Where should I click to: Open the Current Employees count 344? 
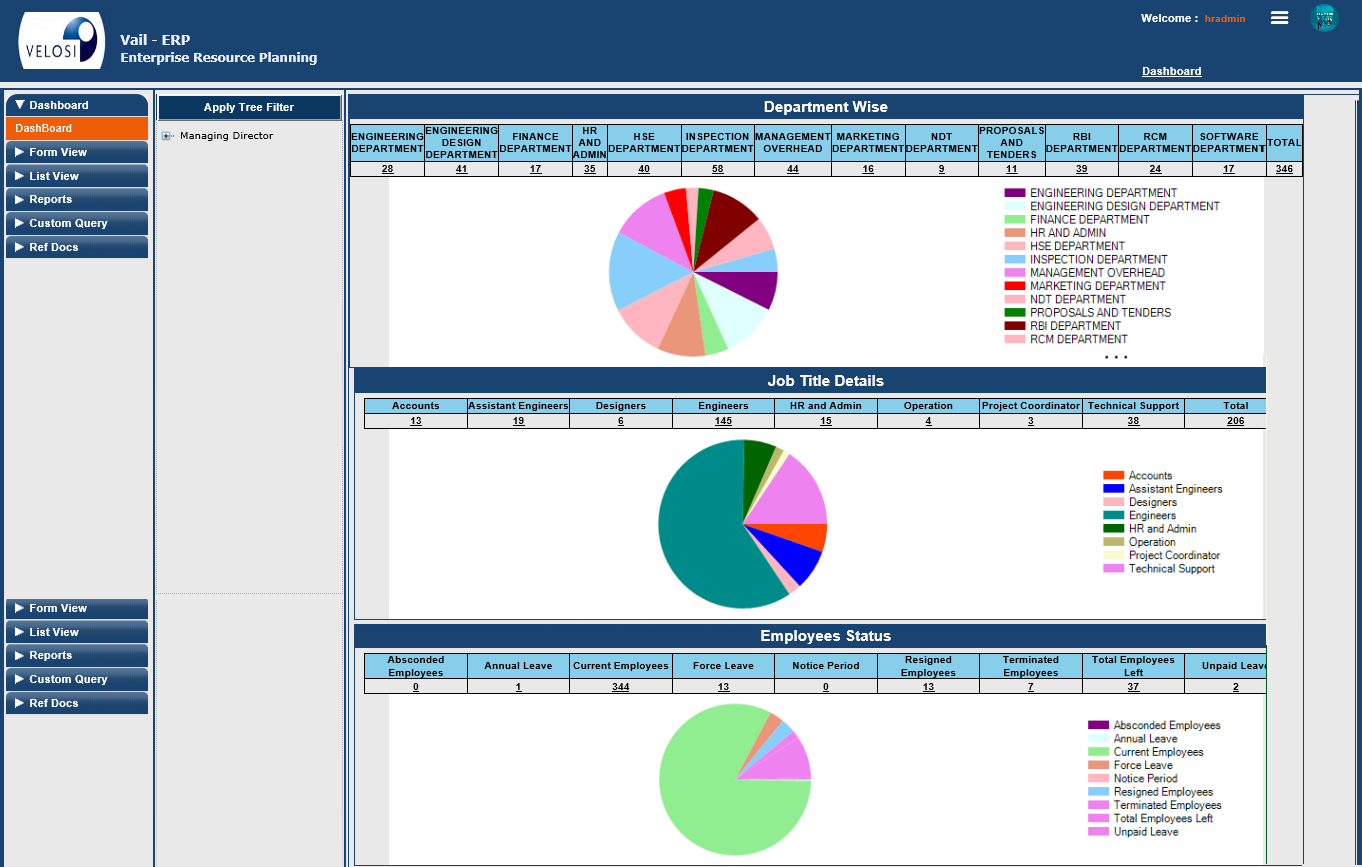tap(620, 687)
